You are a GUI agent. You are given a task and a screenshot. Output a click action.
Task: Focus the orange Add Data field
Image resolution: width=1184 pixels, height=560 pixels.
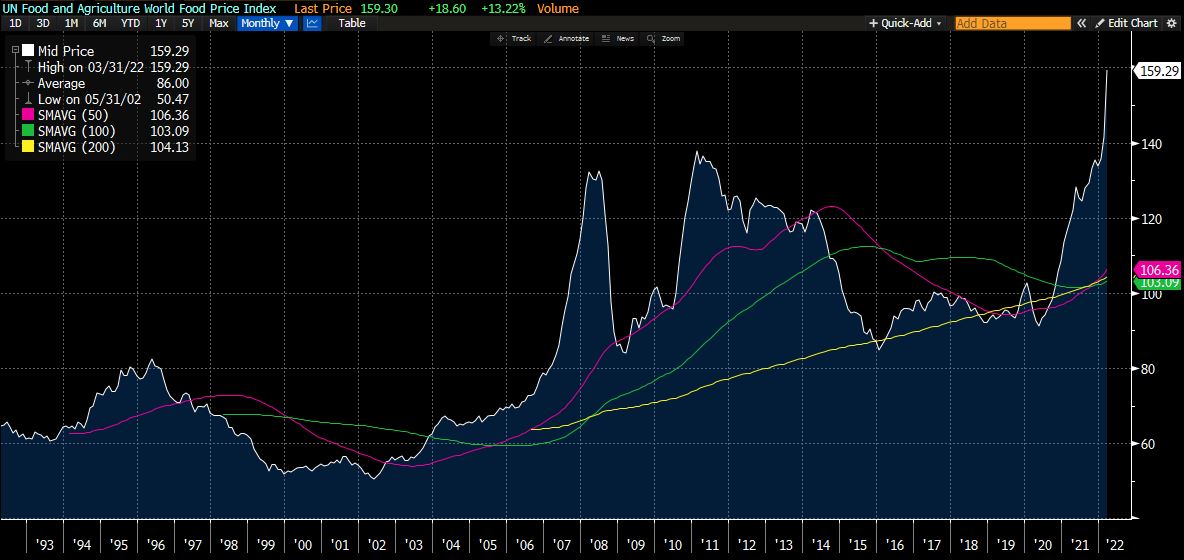point(998,23)
